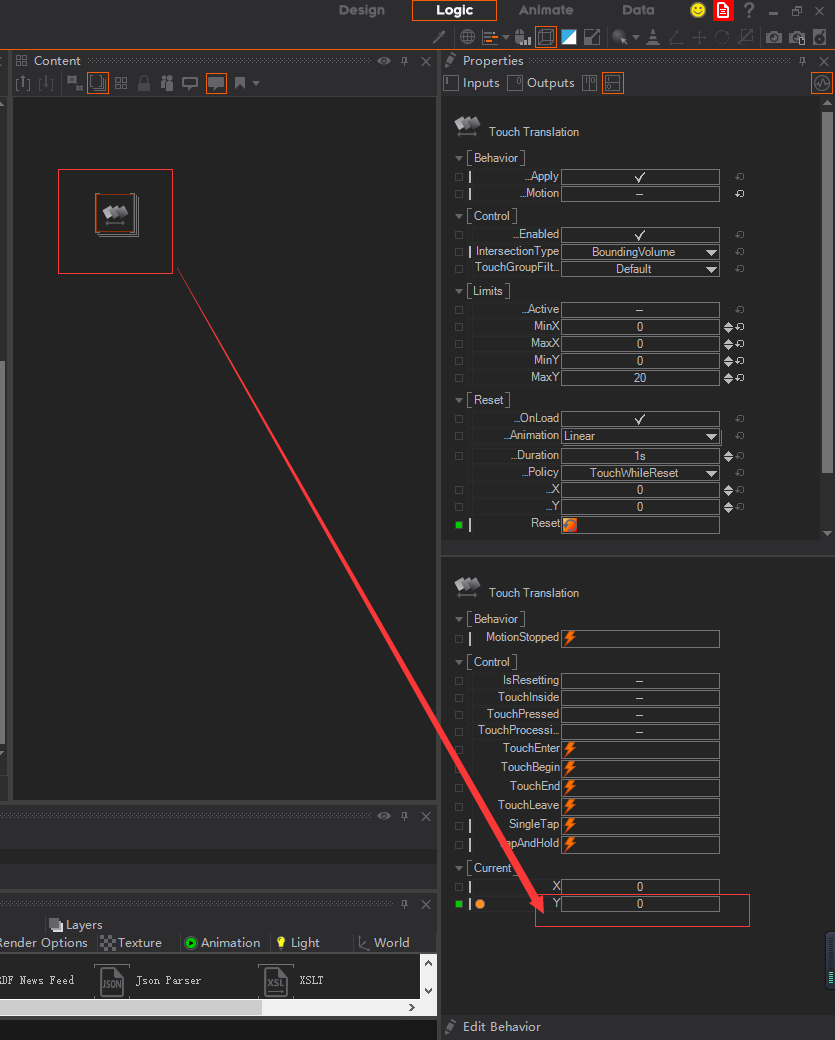
Task: Click the camera snapshot icon in toolbar
Action: (x=773, y=37)
